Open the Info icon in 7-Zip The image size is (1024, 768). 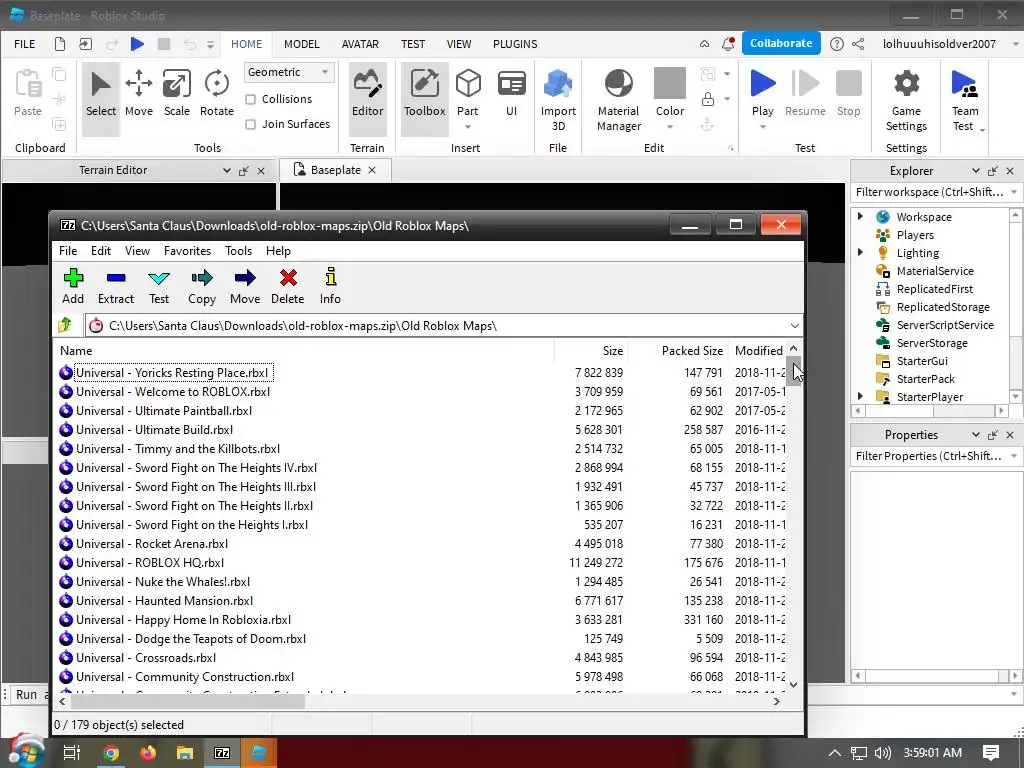click(330, 277)
